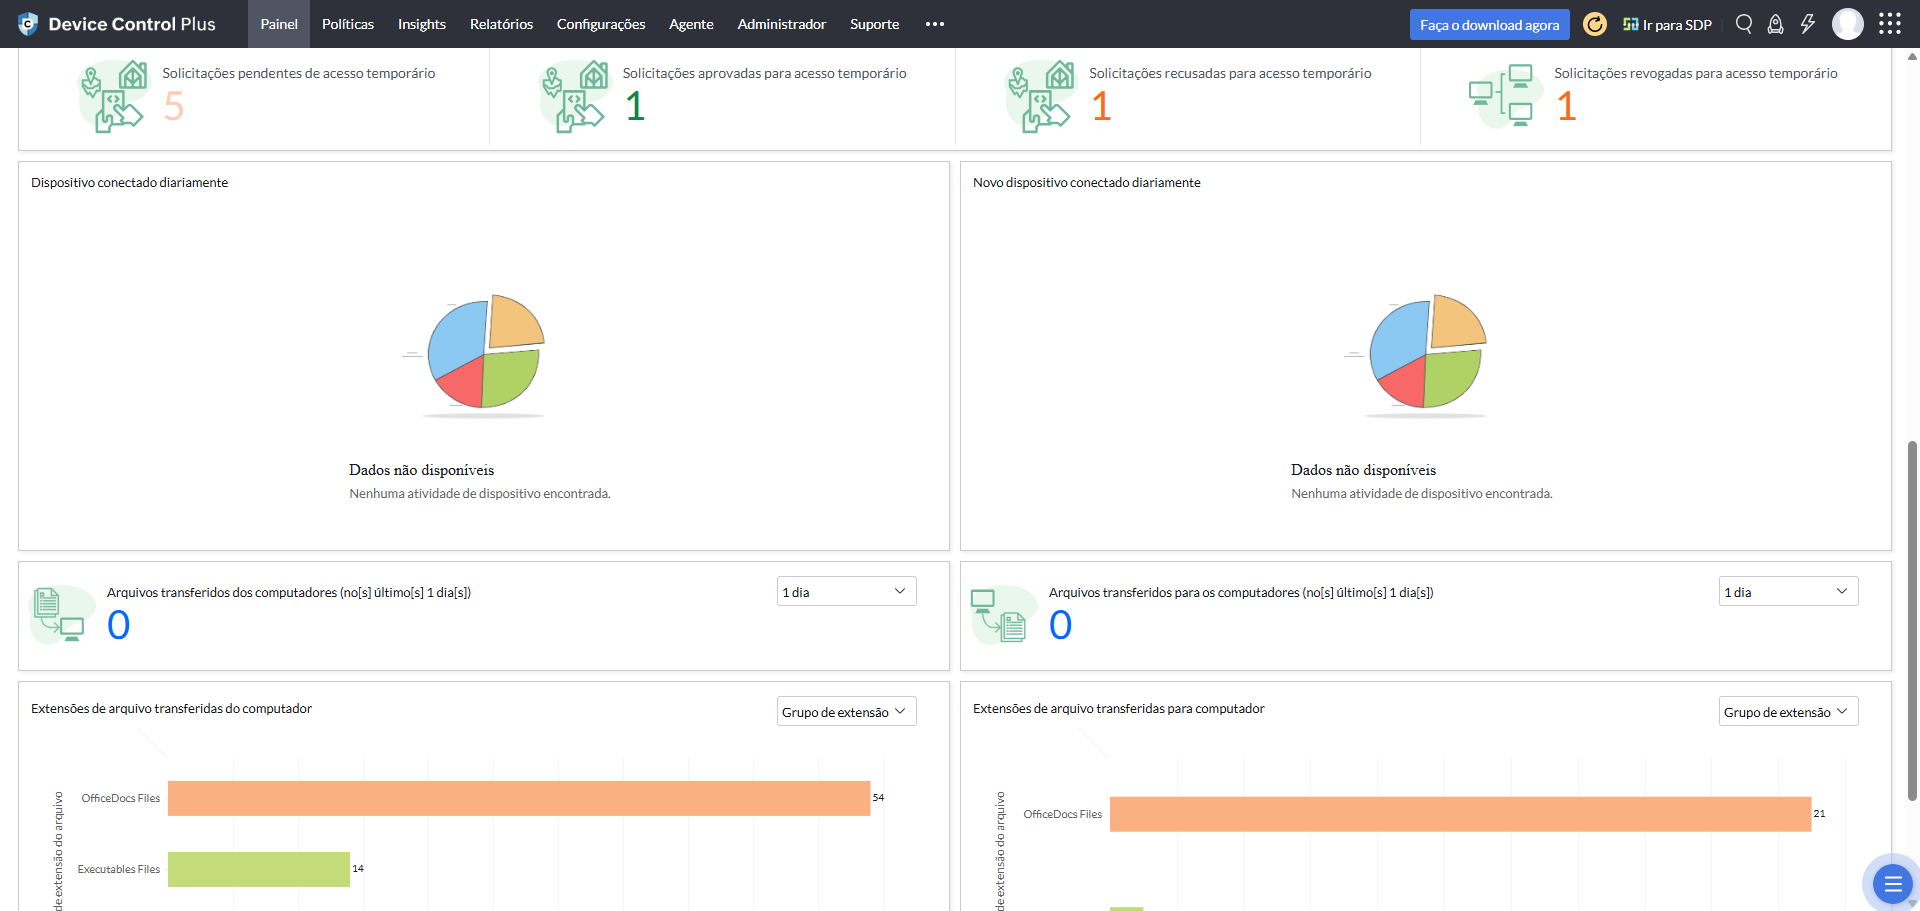The image size is (1920, 911).
Task: Click 'Ir para SDP' link
Action: [1667, 25]
